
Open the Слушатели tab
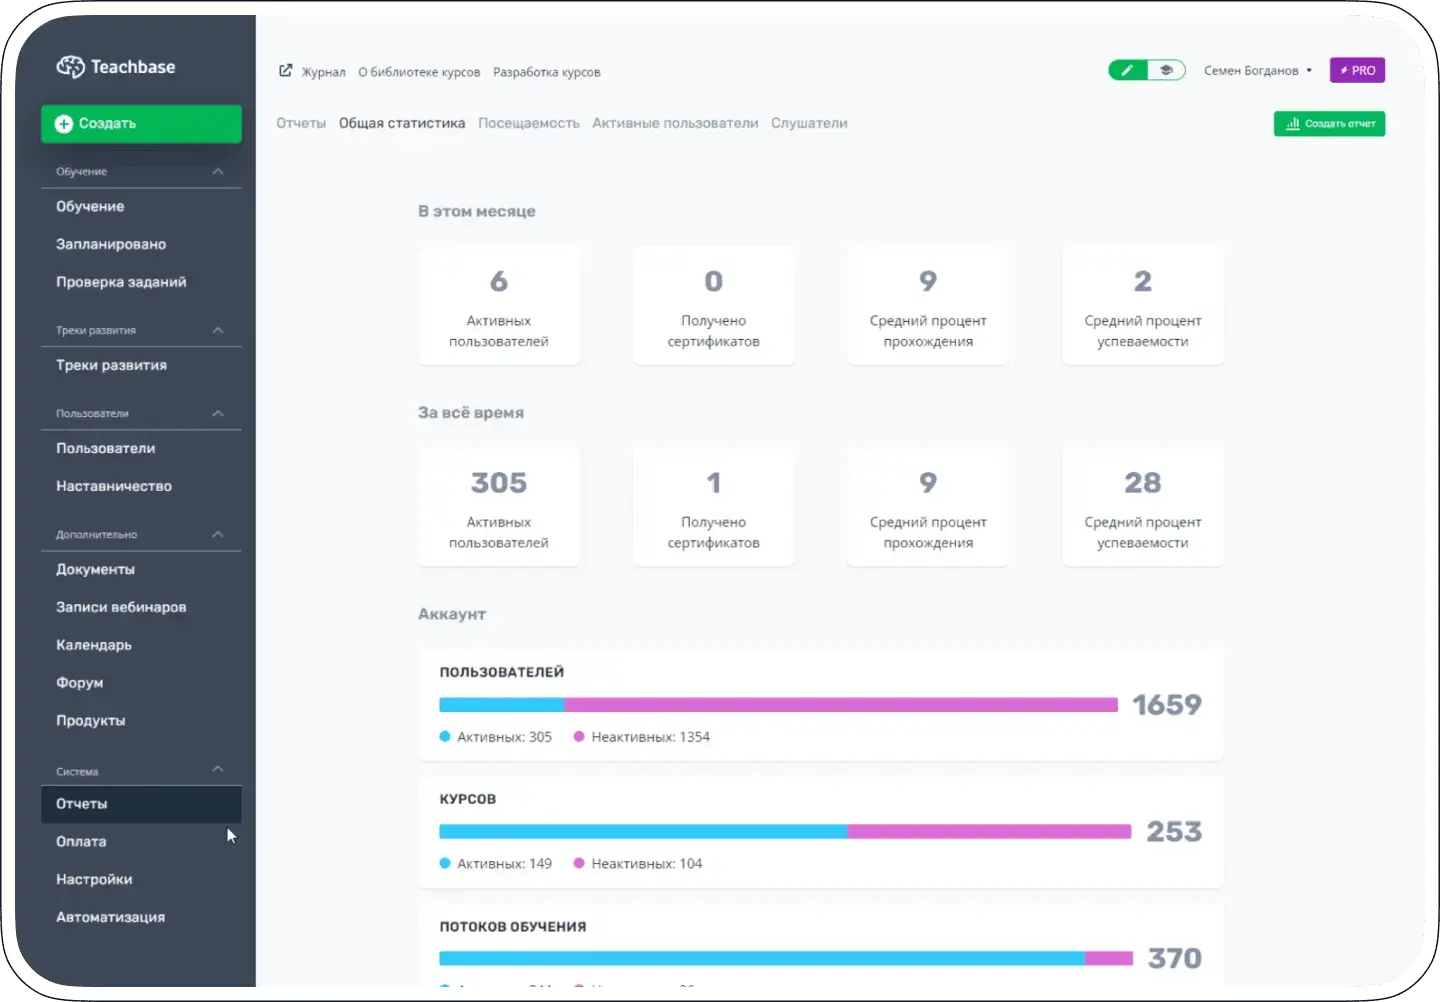(809, 123)
